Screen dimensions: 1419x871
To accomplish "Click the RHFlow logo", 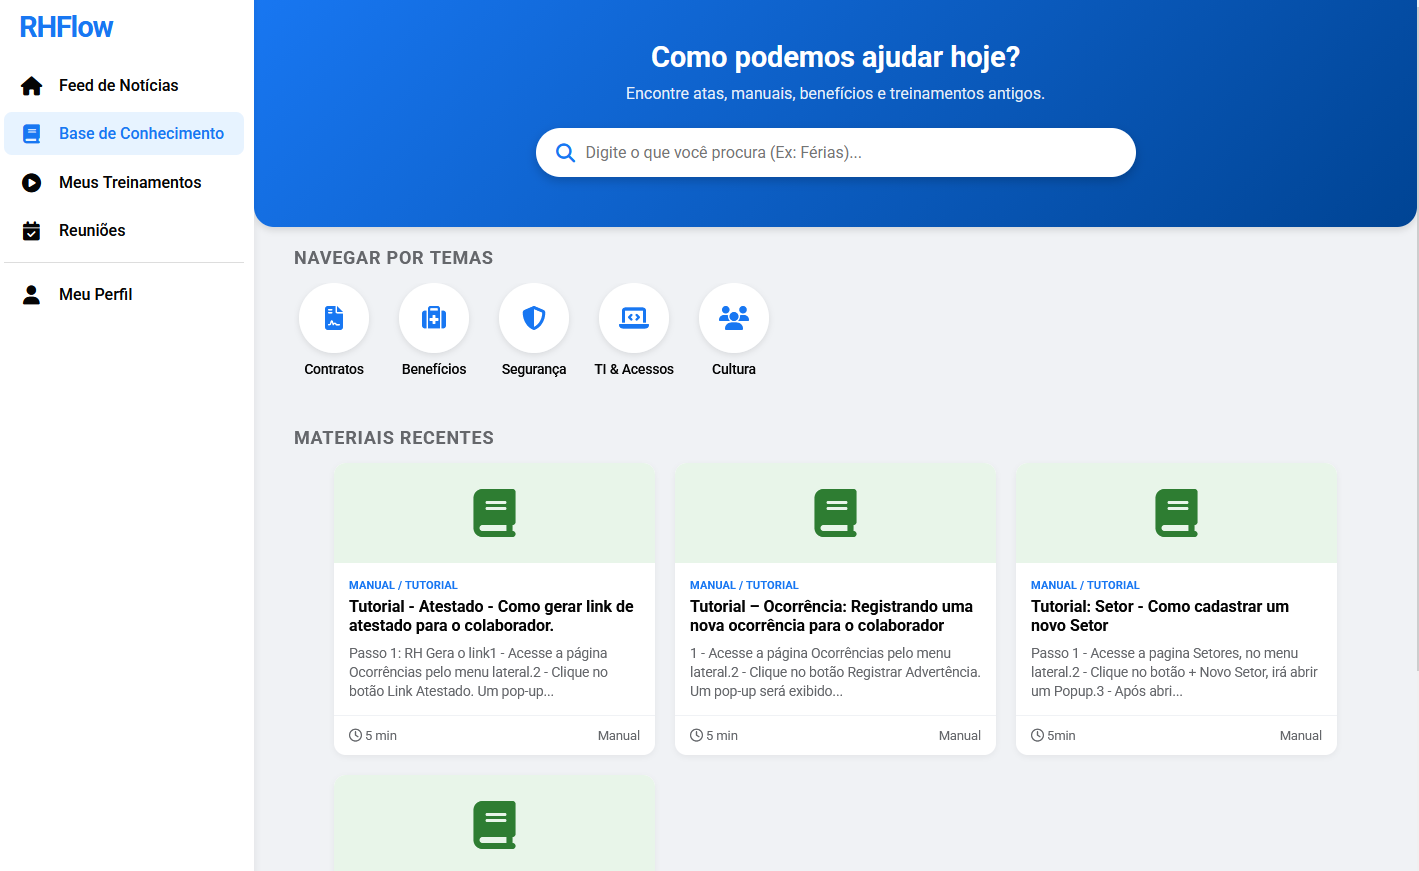I will point(65,27).
